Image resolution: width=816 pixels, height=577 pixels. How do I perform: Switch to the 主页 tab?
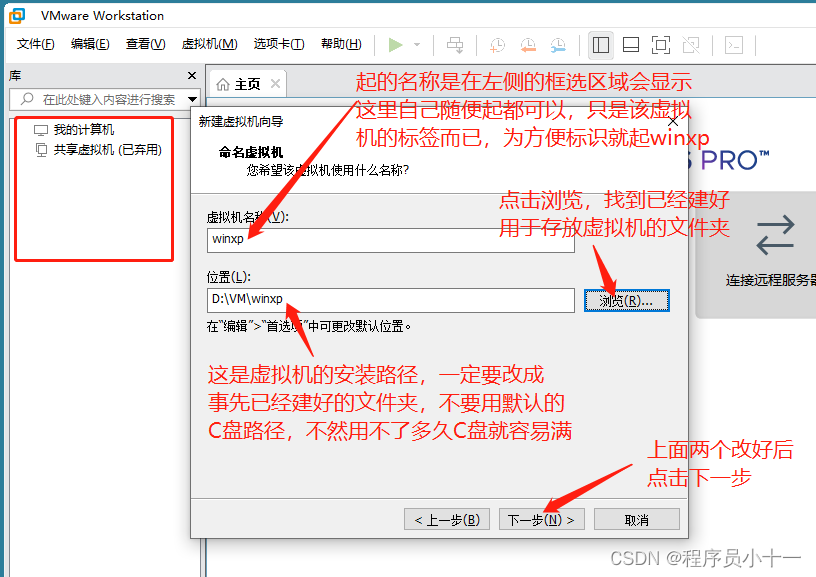click(x=247, y=83)
